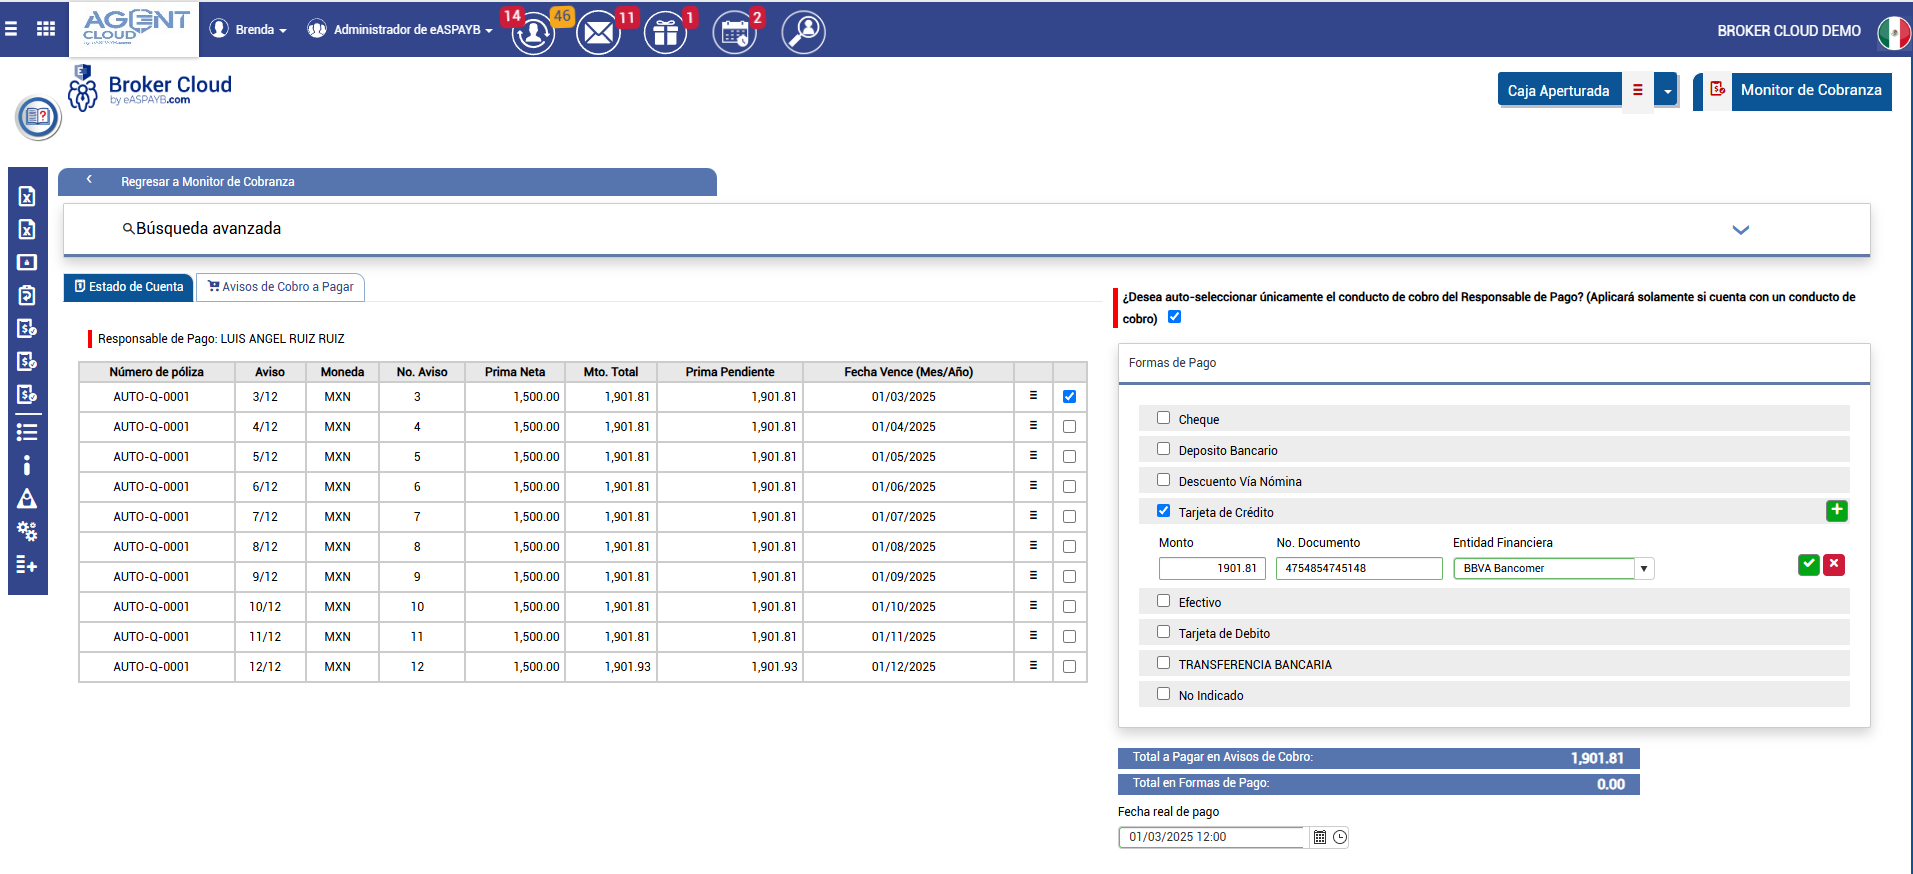Open the Brenda user dropdown
The width and height of the screenshot is (1913, 874).
(248, 29)
